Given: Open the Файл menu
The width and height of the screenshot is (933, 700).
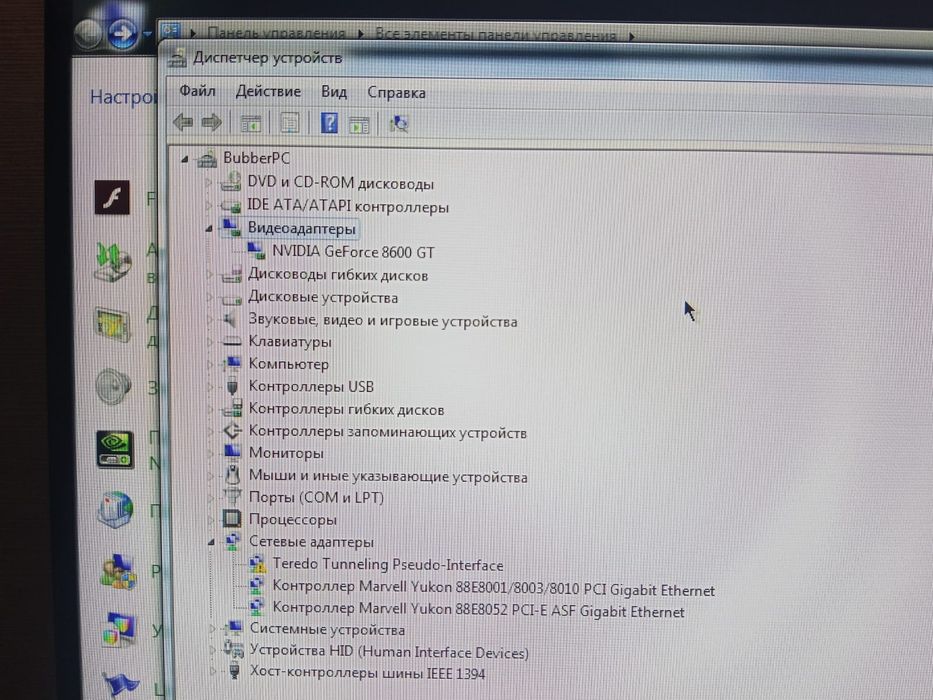Looking at the screenshot, I should click(x=198, y=90).
